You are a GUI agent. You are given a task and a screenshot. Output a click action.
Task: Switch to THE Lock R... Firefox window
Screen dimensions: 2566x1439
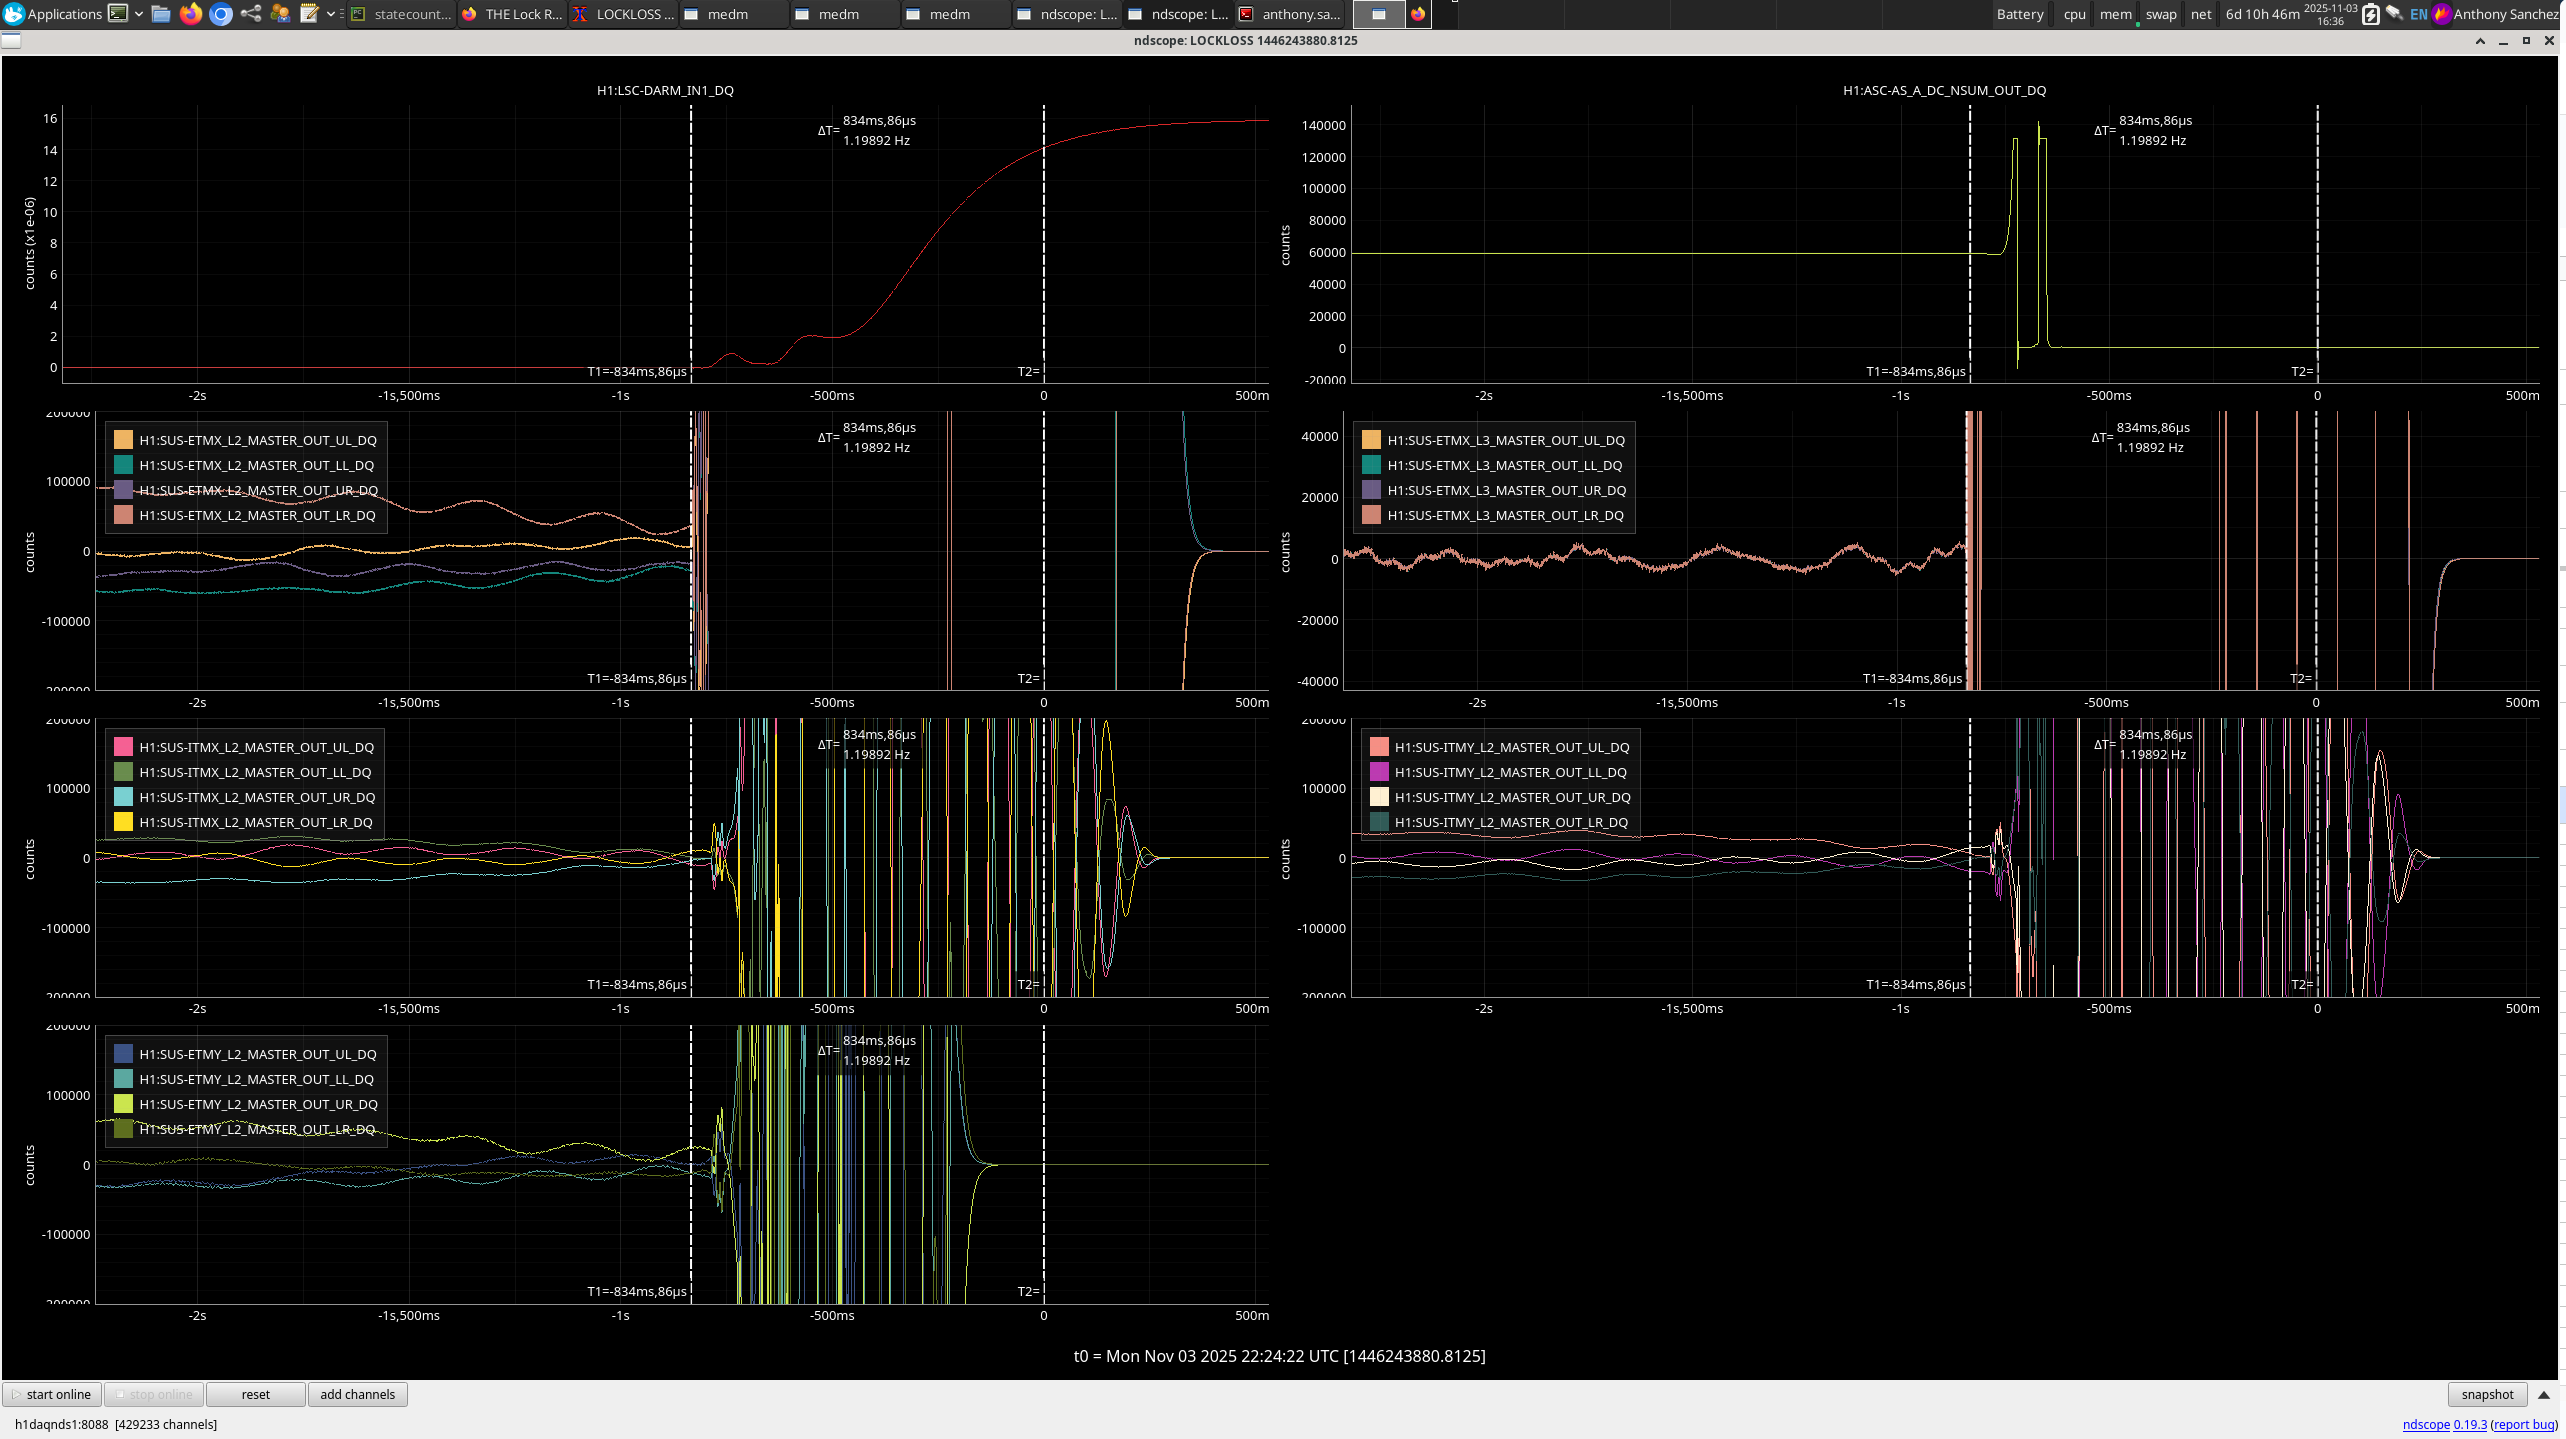pyautogui.click(x=513, y=14)
